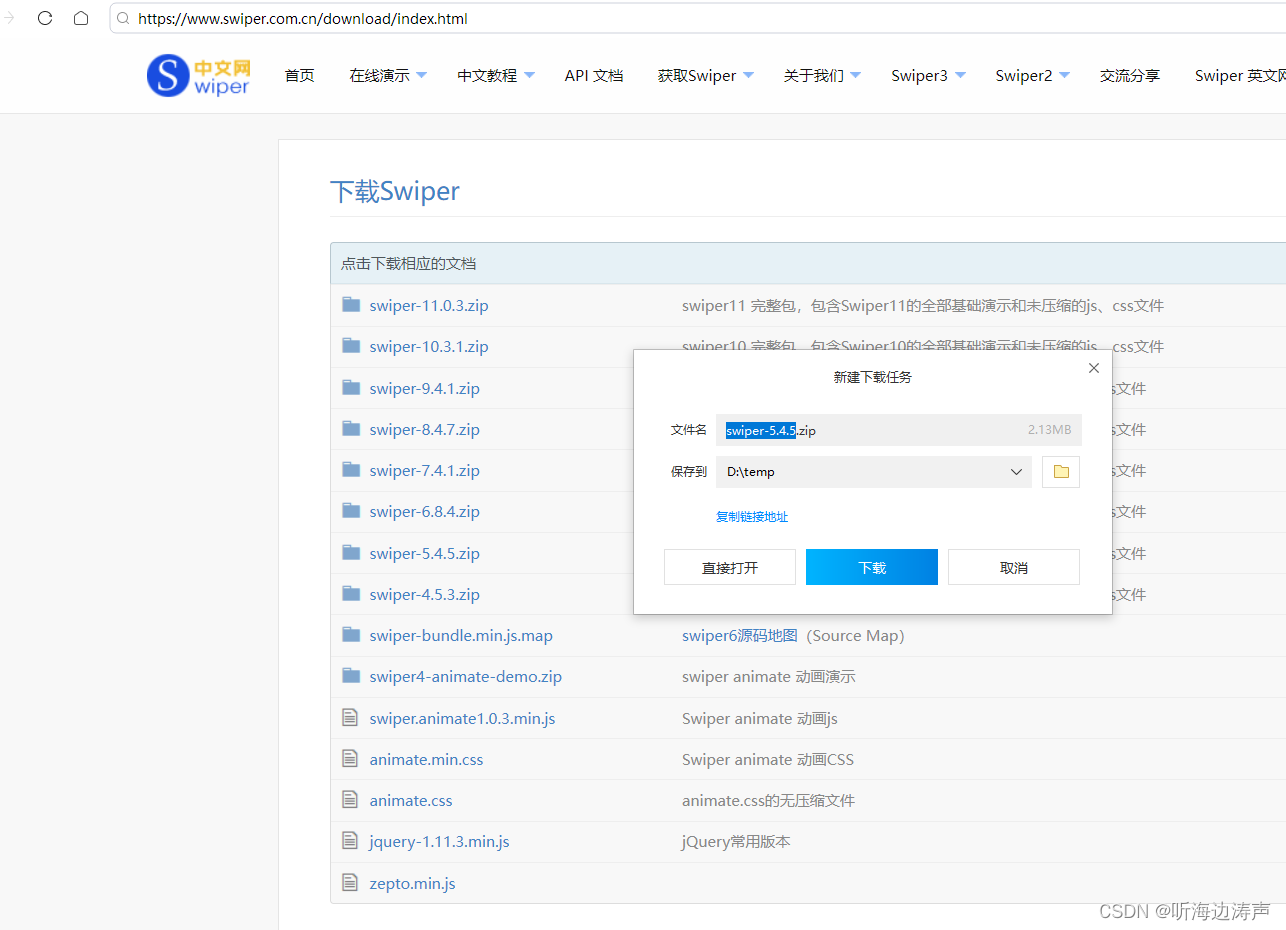The height and width of the screenshot is (930, 1286).
Task: Go to browser home page icon
Action: [81, 18]
